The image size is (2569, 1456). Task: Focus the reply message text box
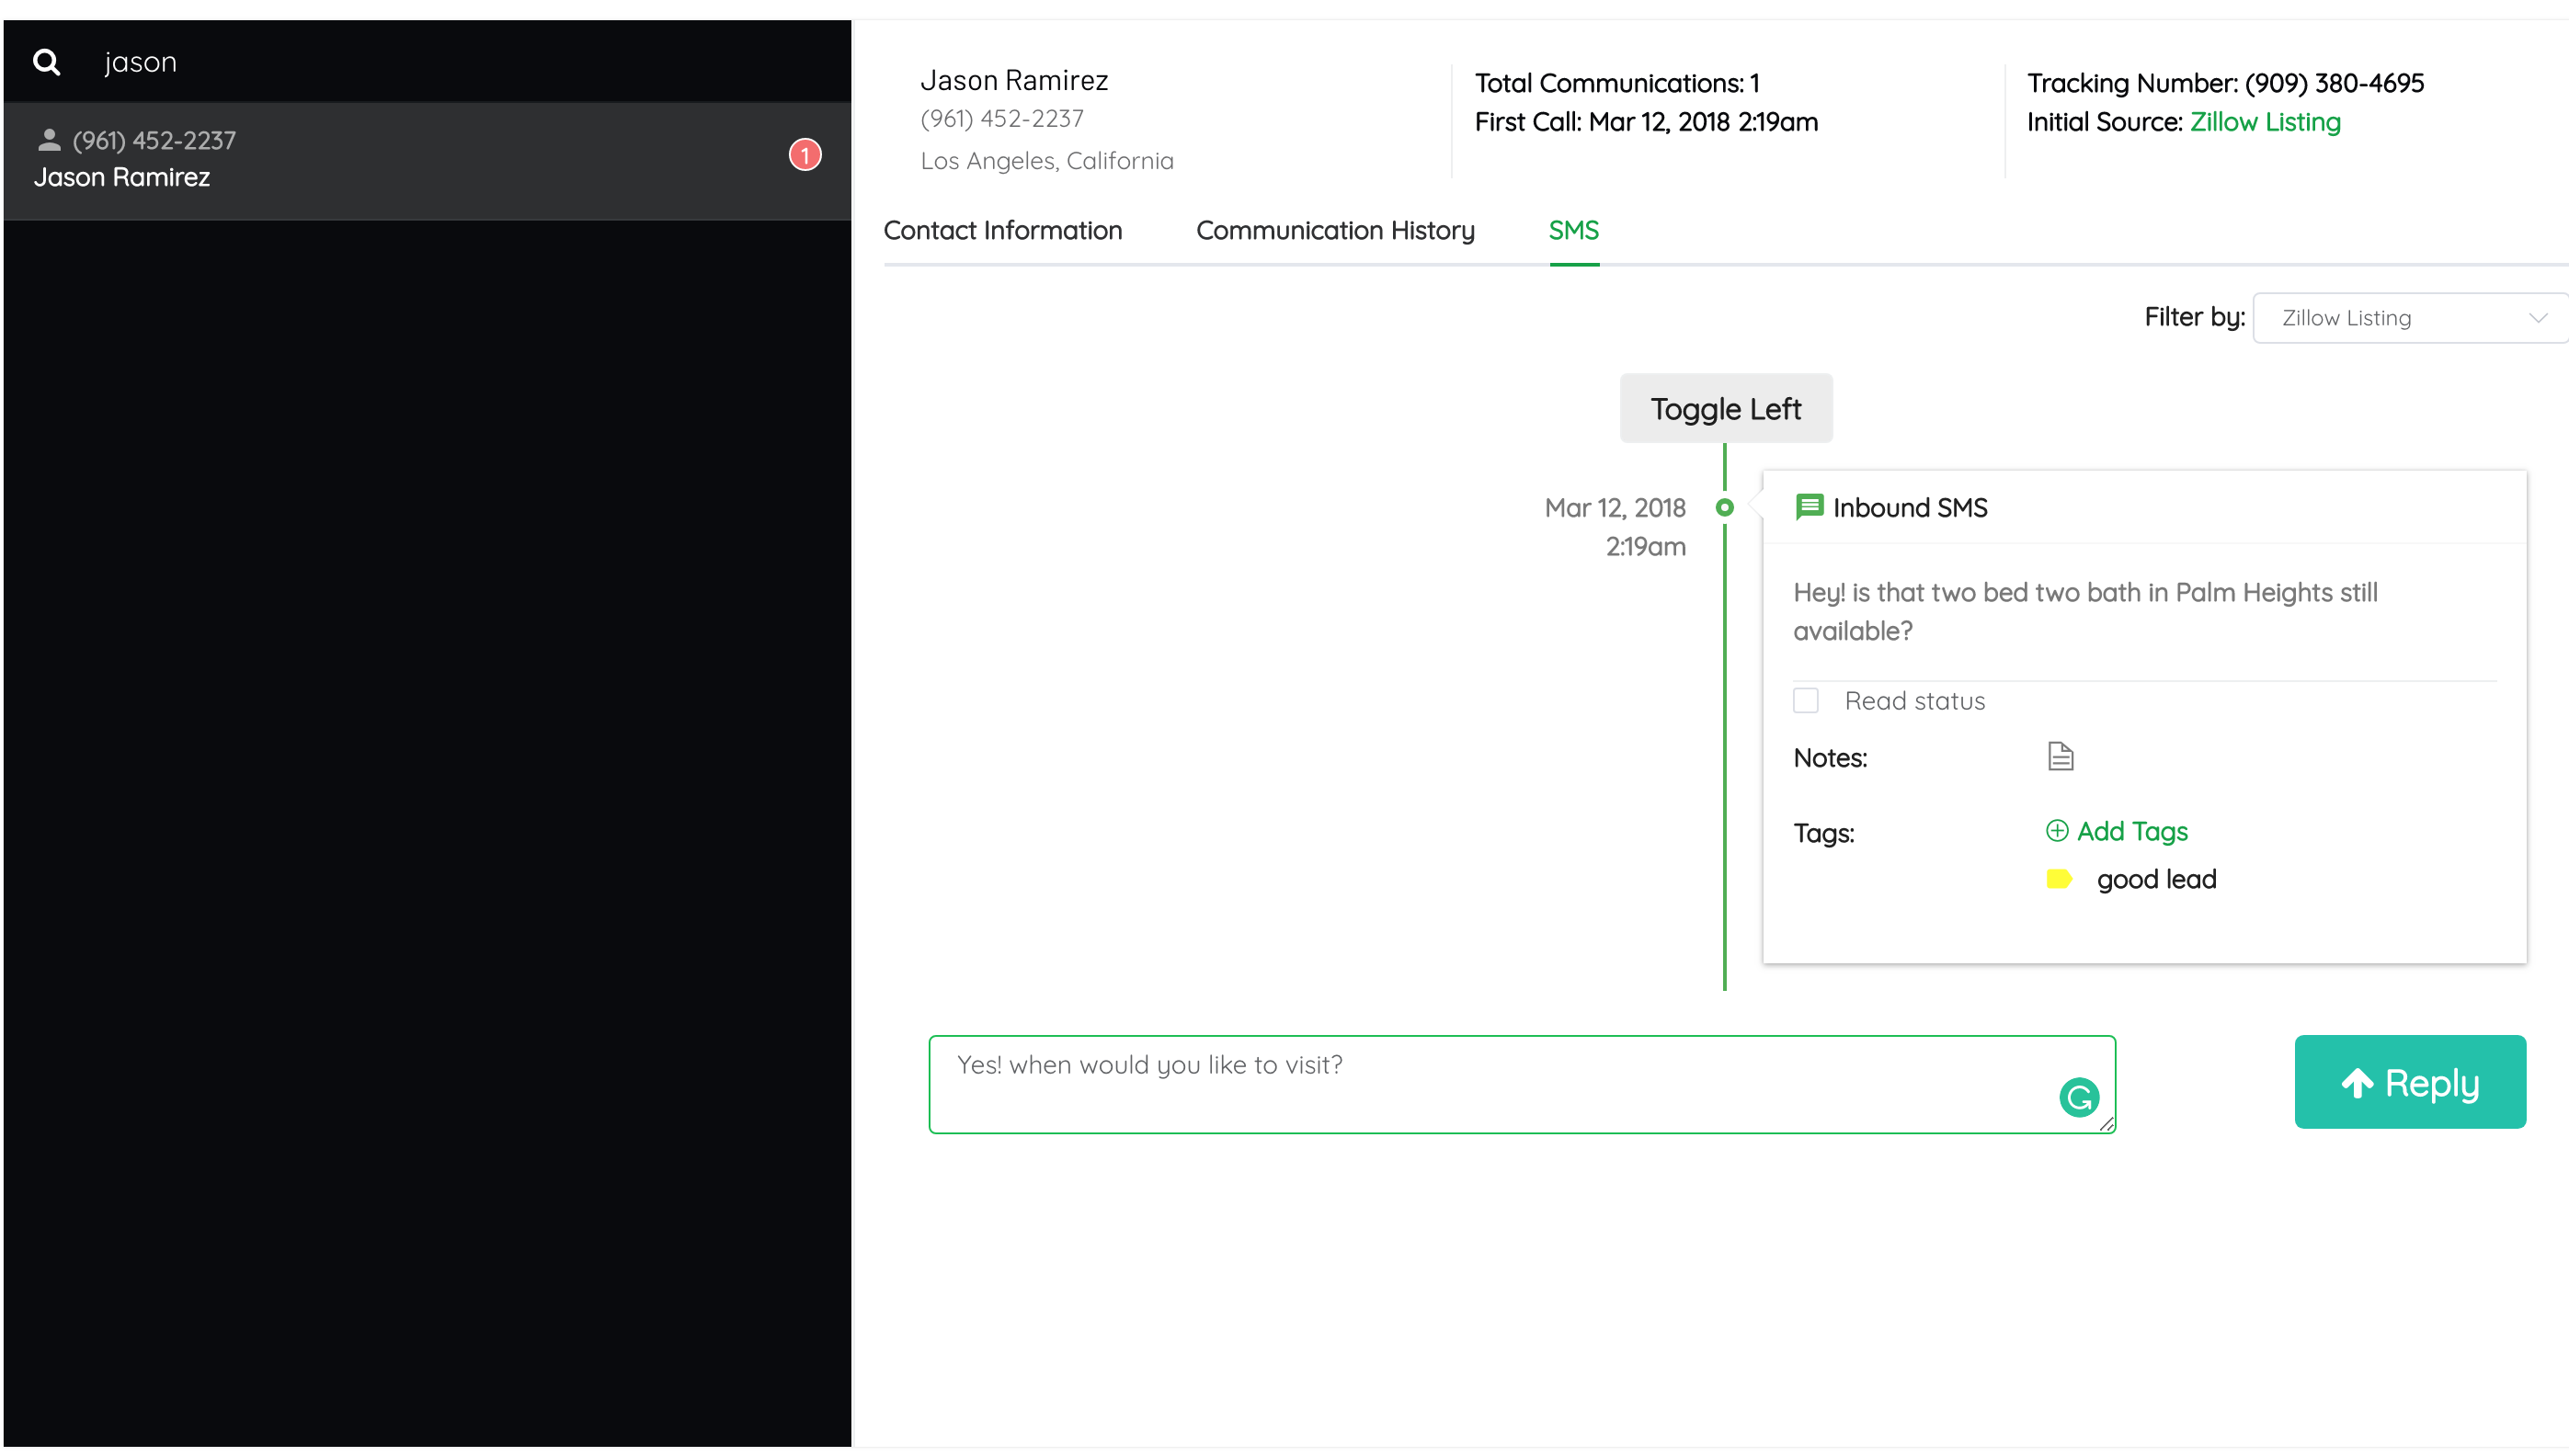(1521, 1084)
